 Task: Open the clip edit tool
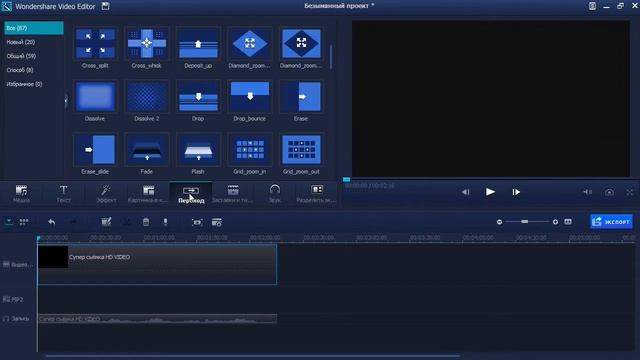pyautogui.click(x=106, y=222)
